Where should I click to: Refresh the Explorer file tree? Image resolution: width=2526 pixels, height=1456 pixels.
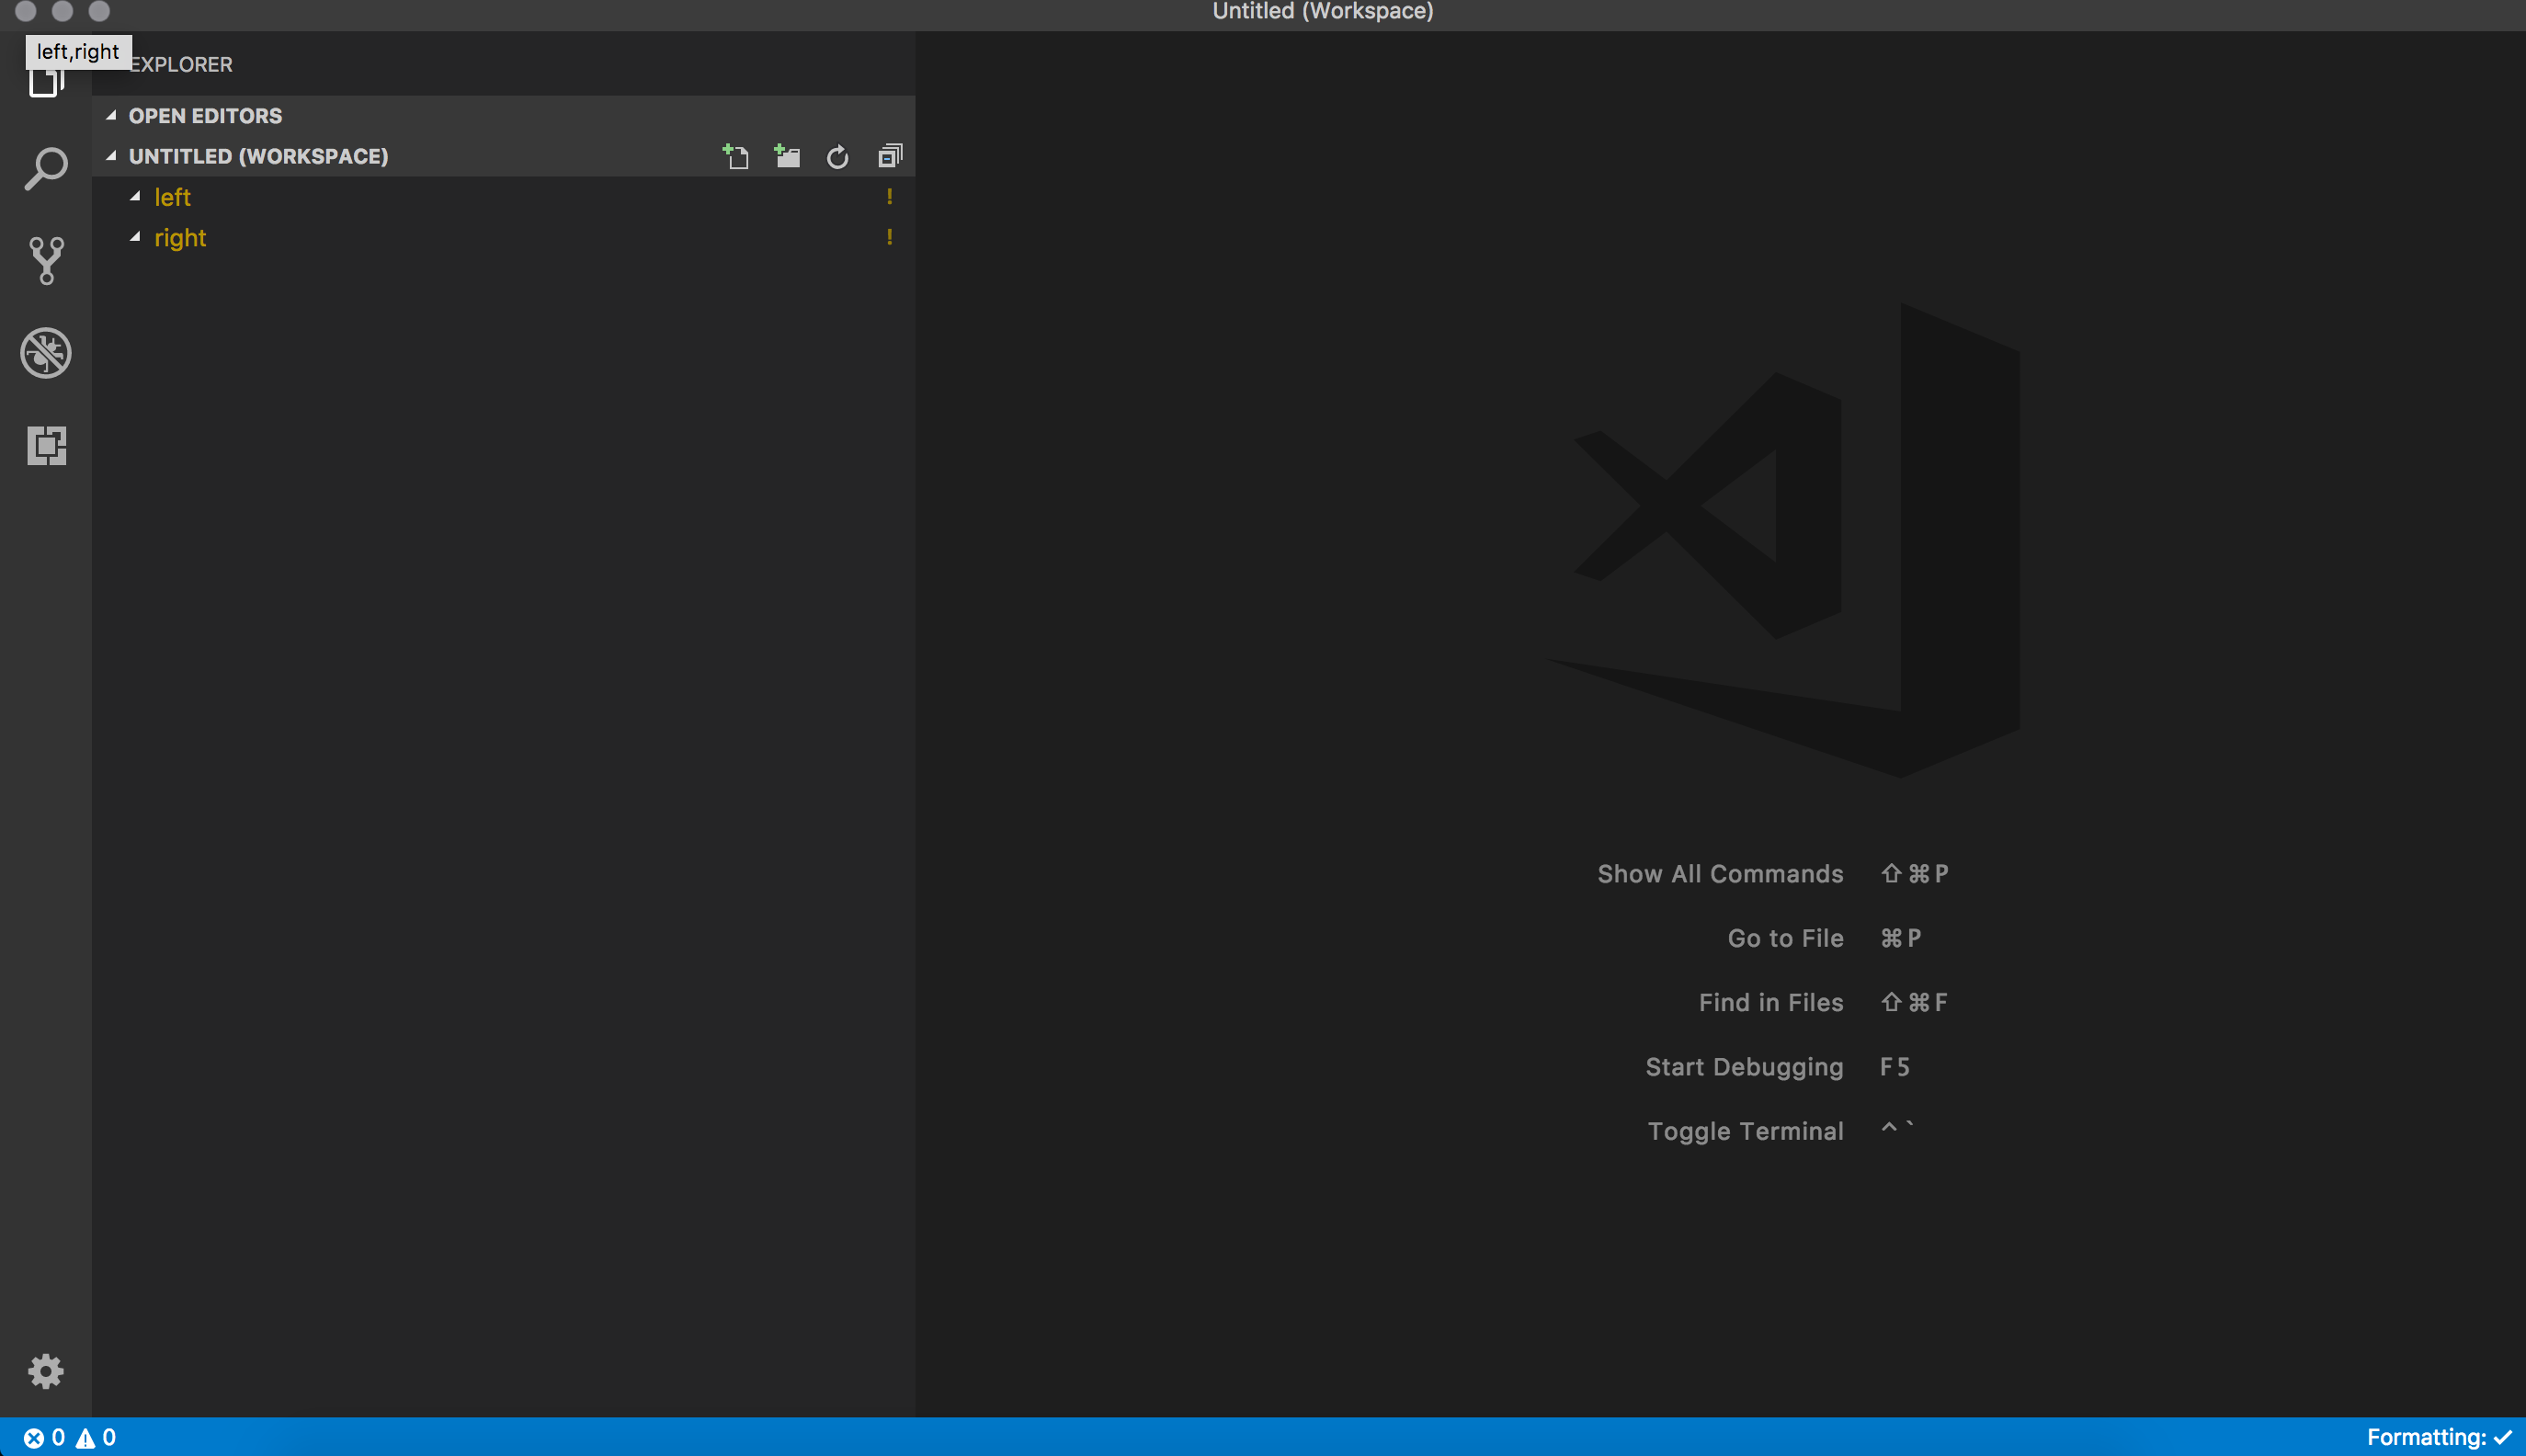point(837,156)
